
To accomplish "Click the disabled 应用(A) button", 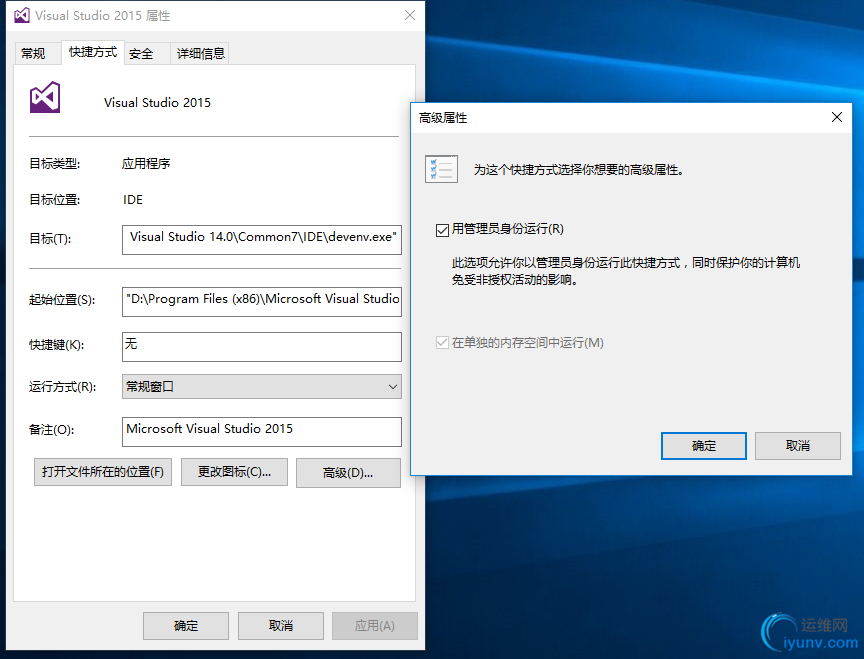I will [375, 626].
